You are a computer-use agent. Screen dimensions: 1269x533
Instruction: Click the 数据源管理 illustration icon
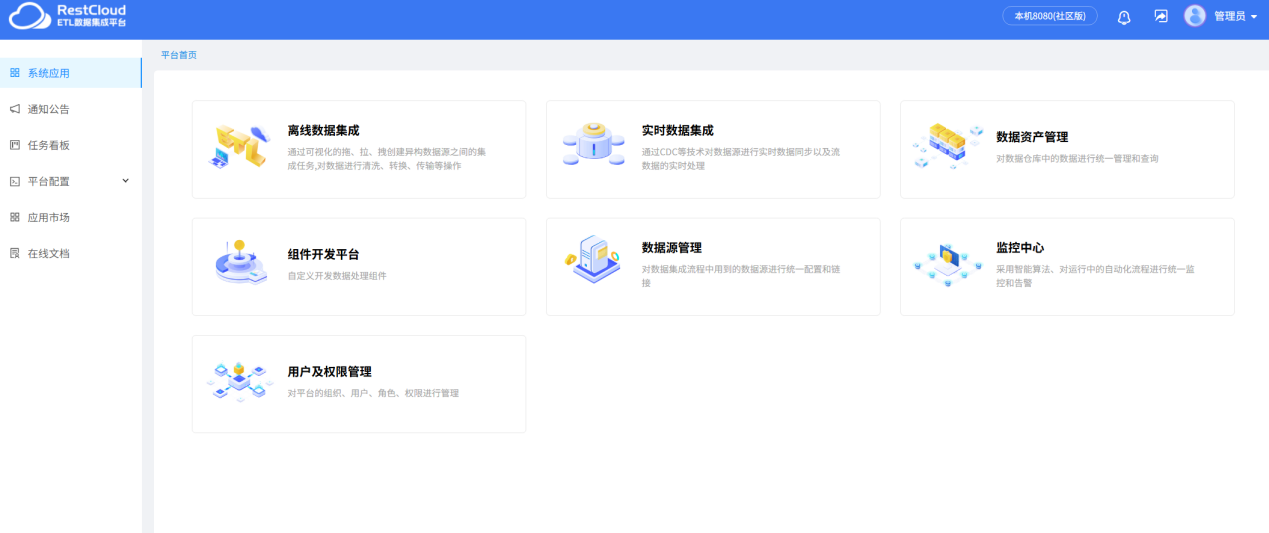[593, 260]
